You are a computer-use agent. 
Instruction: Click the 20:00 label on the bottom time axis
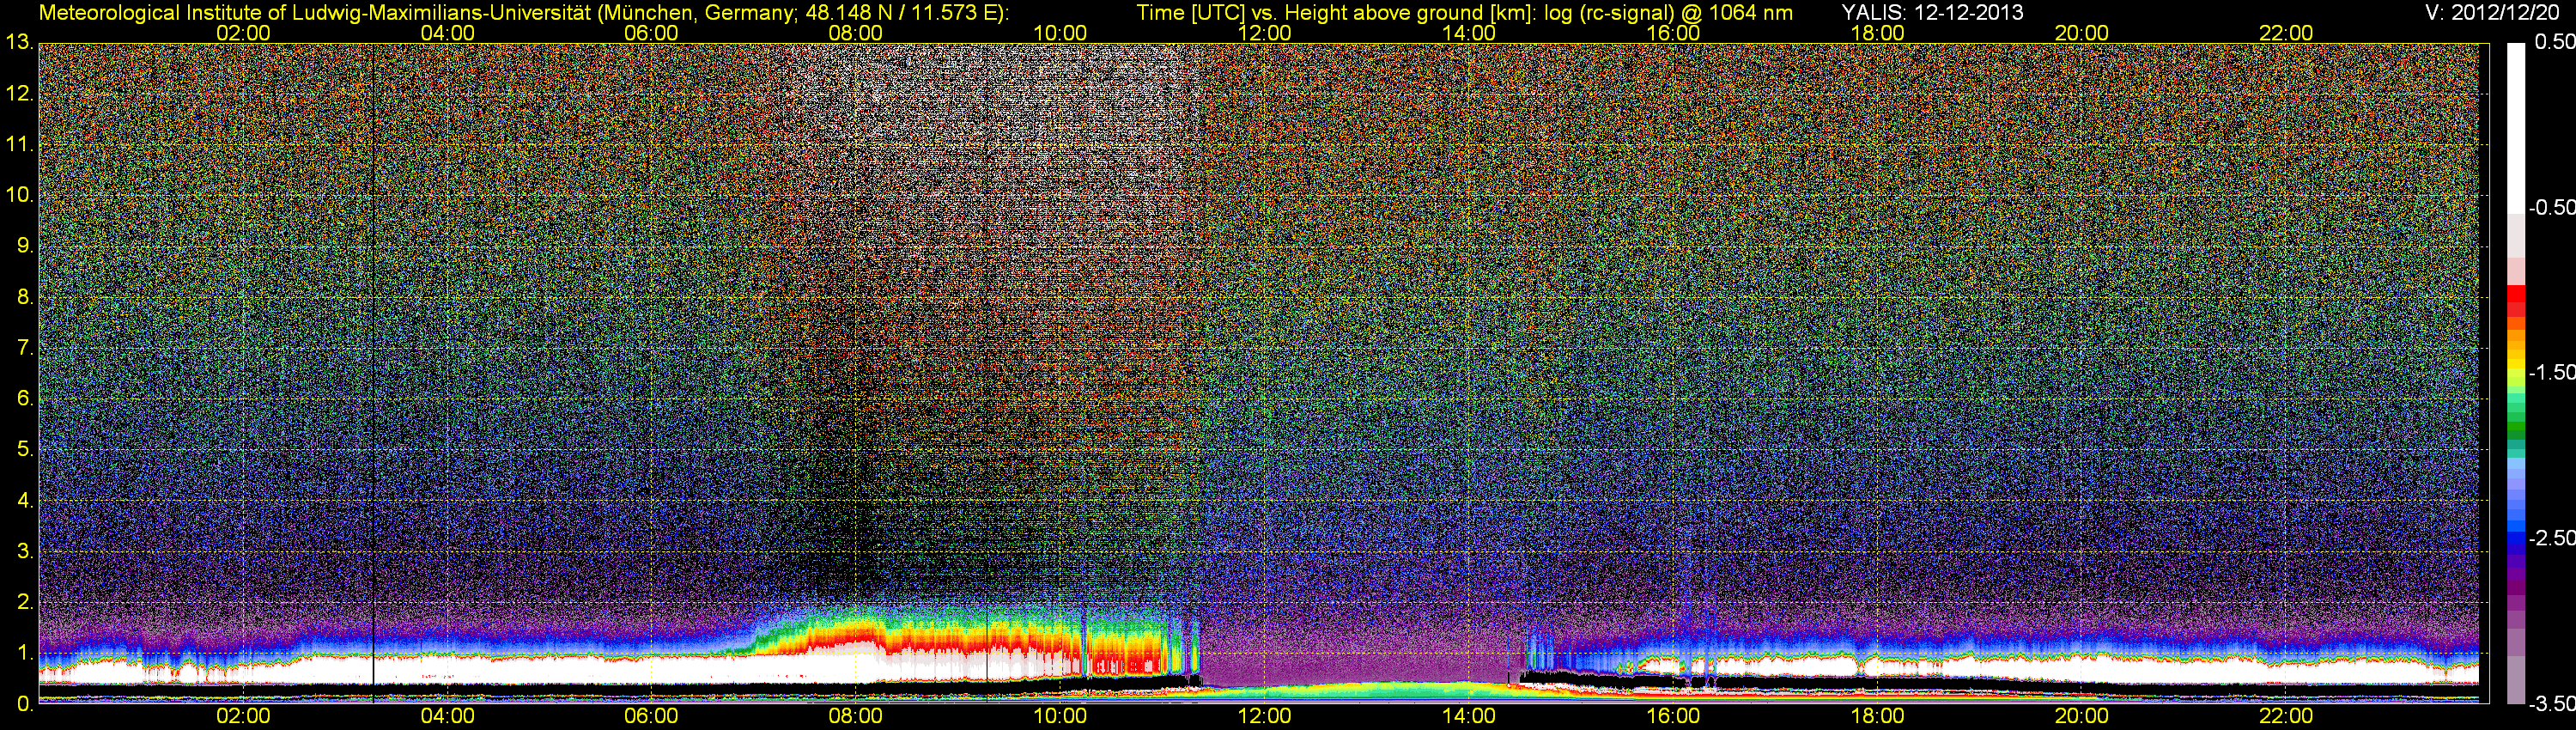tap(2082, 716)
